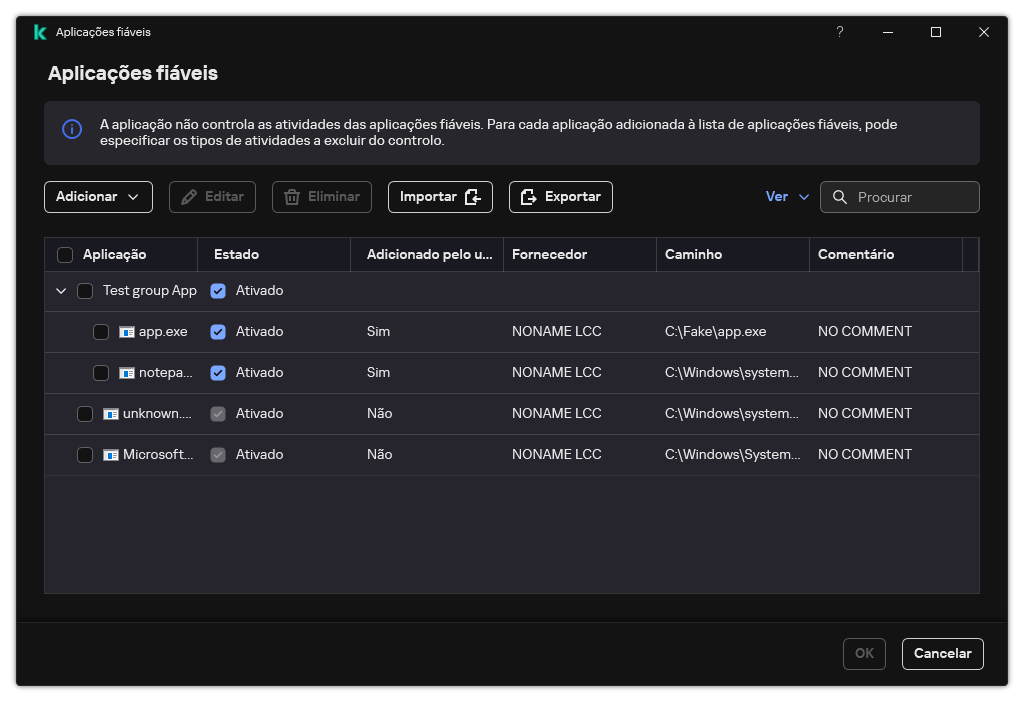This screenshot has width=1024, height=702.
Task: Click inside the Procurar search field
Action: 905,197
